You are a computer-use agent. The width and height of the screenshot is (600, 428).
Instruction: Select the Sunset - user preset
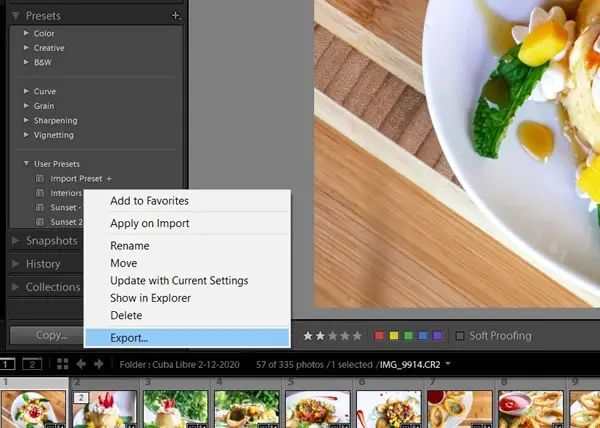tap(66, 208)
